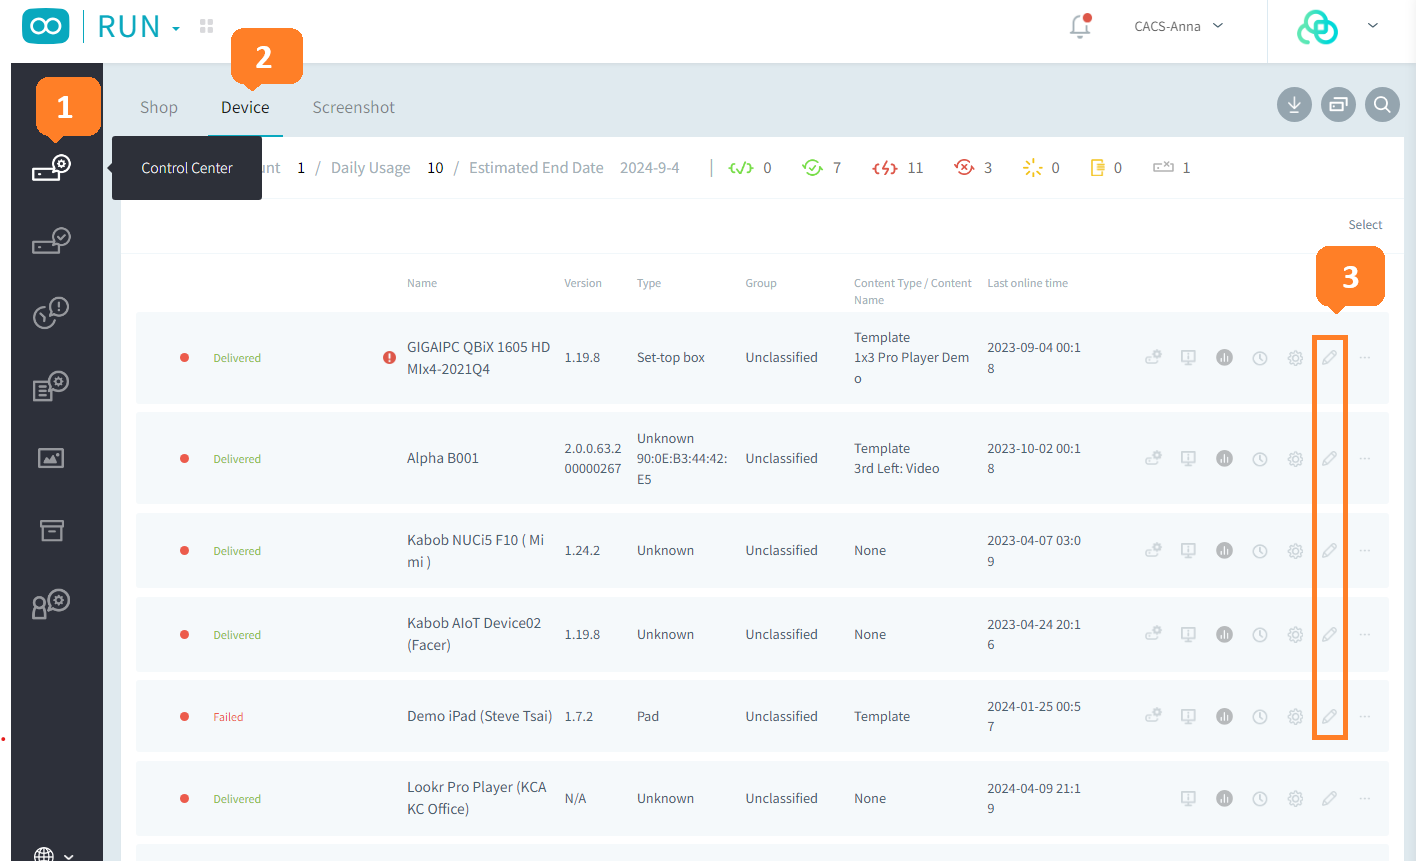
Task: Open the device-with-checkmark sidebar icon
Action: 51,240
